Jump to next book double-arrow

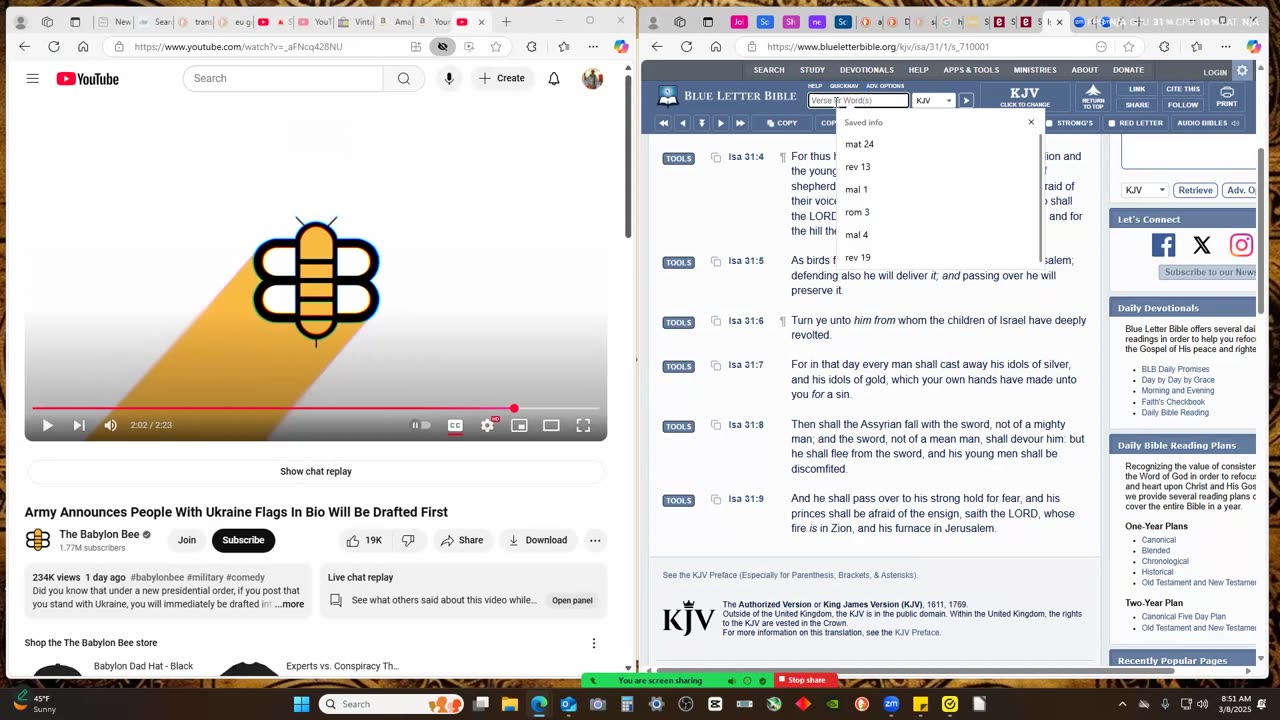740,123
